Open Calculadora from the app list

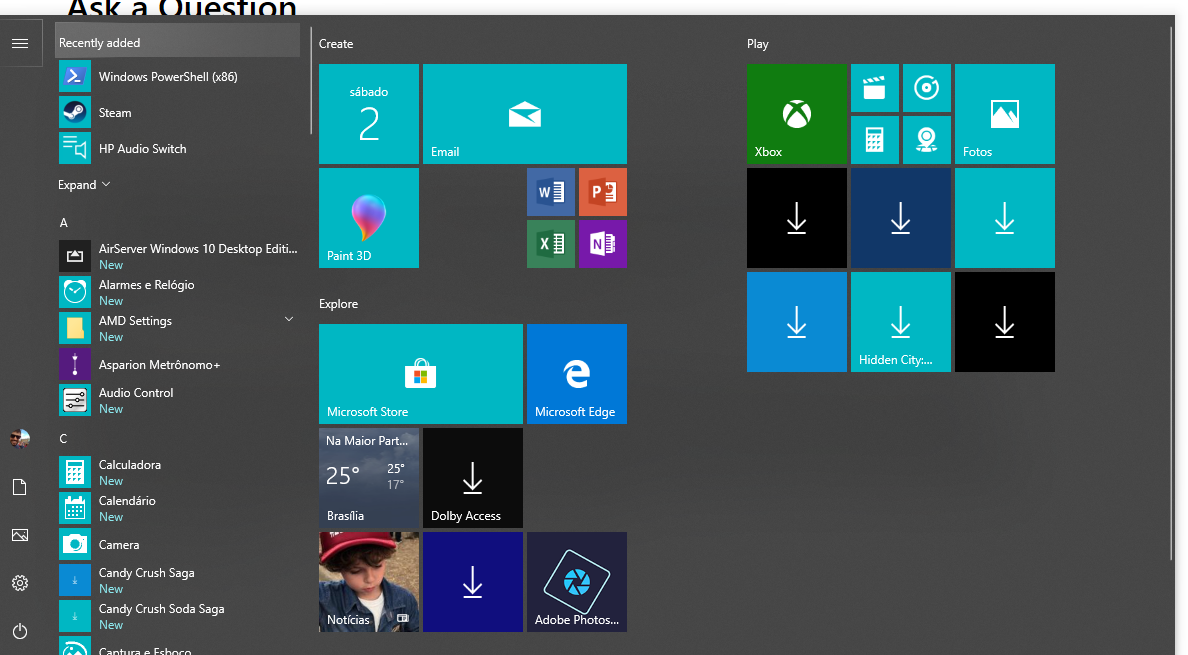coord(179,472)
